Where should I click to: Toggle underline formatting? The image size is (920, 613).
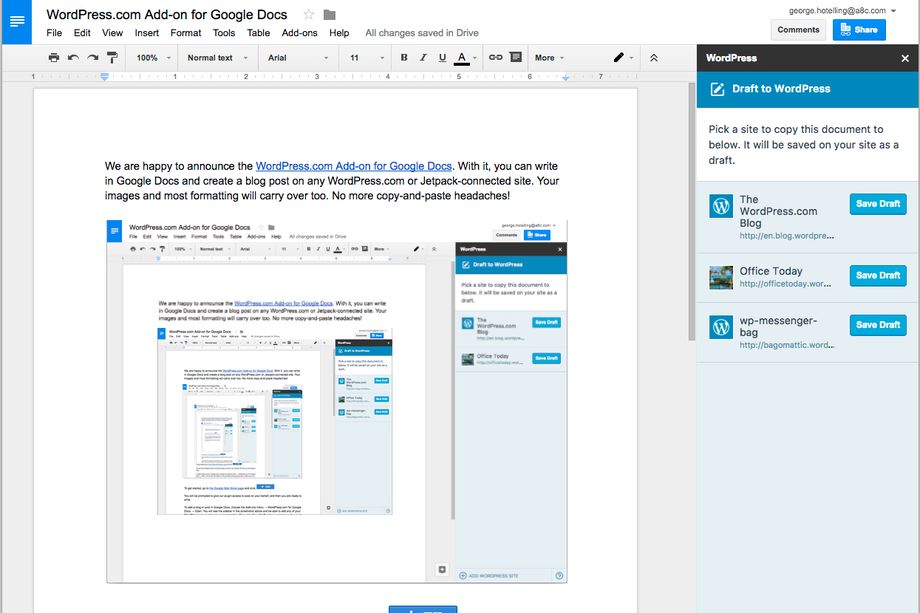(441, 58)
